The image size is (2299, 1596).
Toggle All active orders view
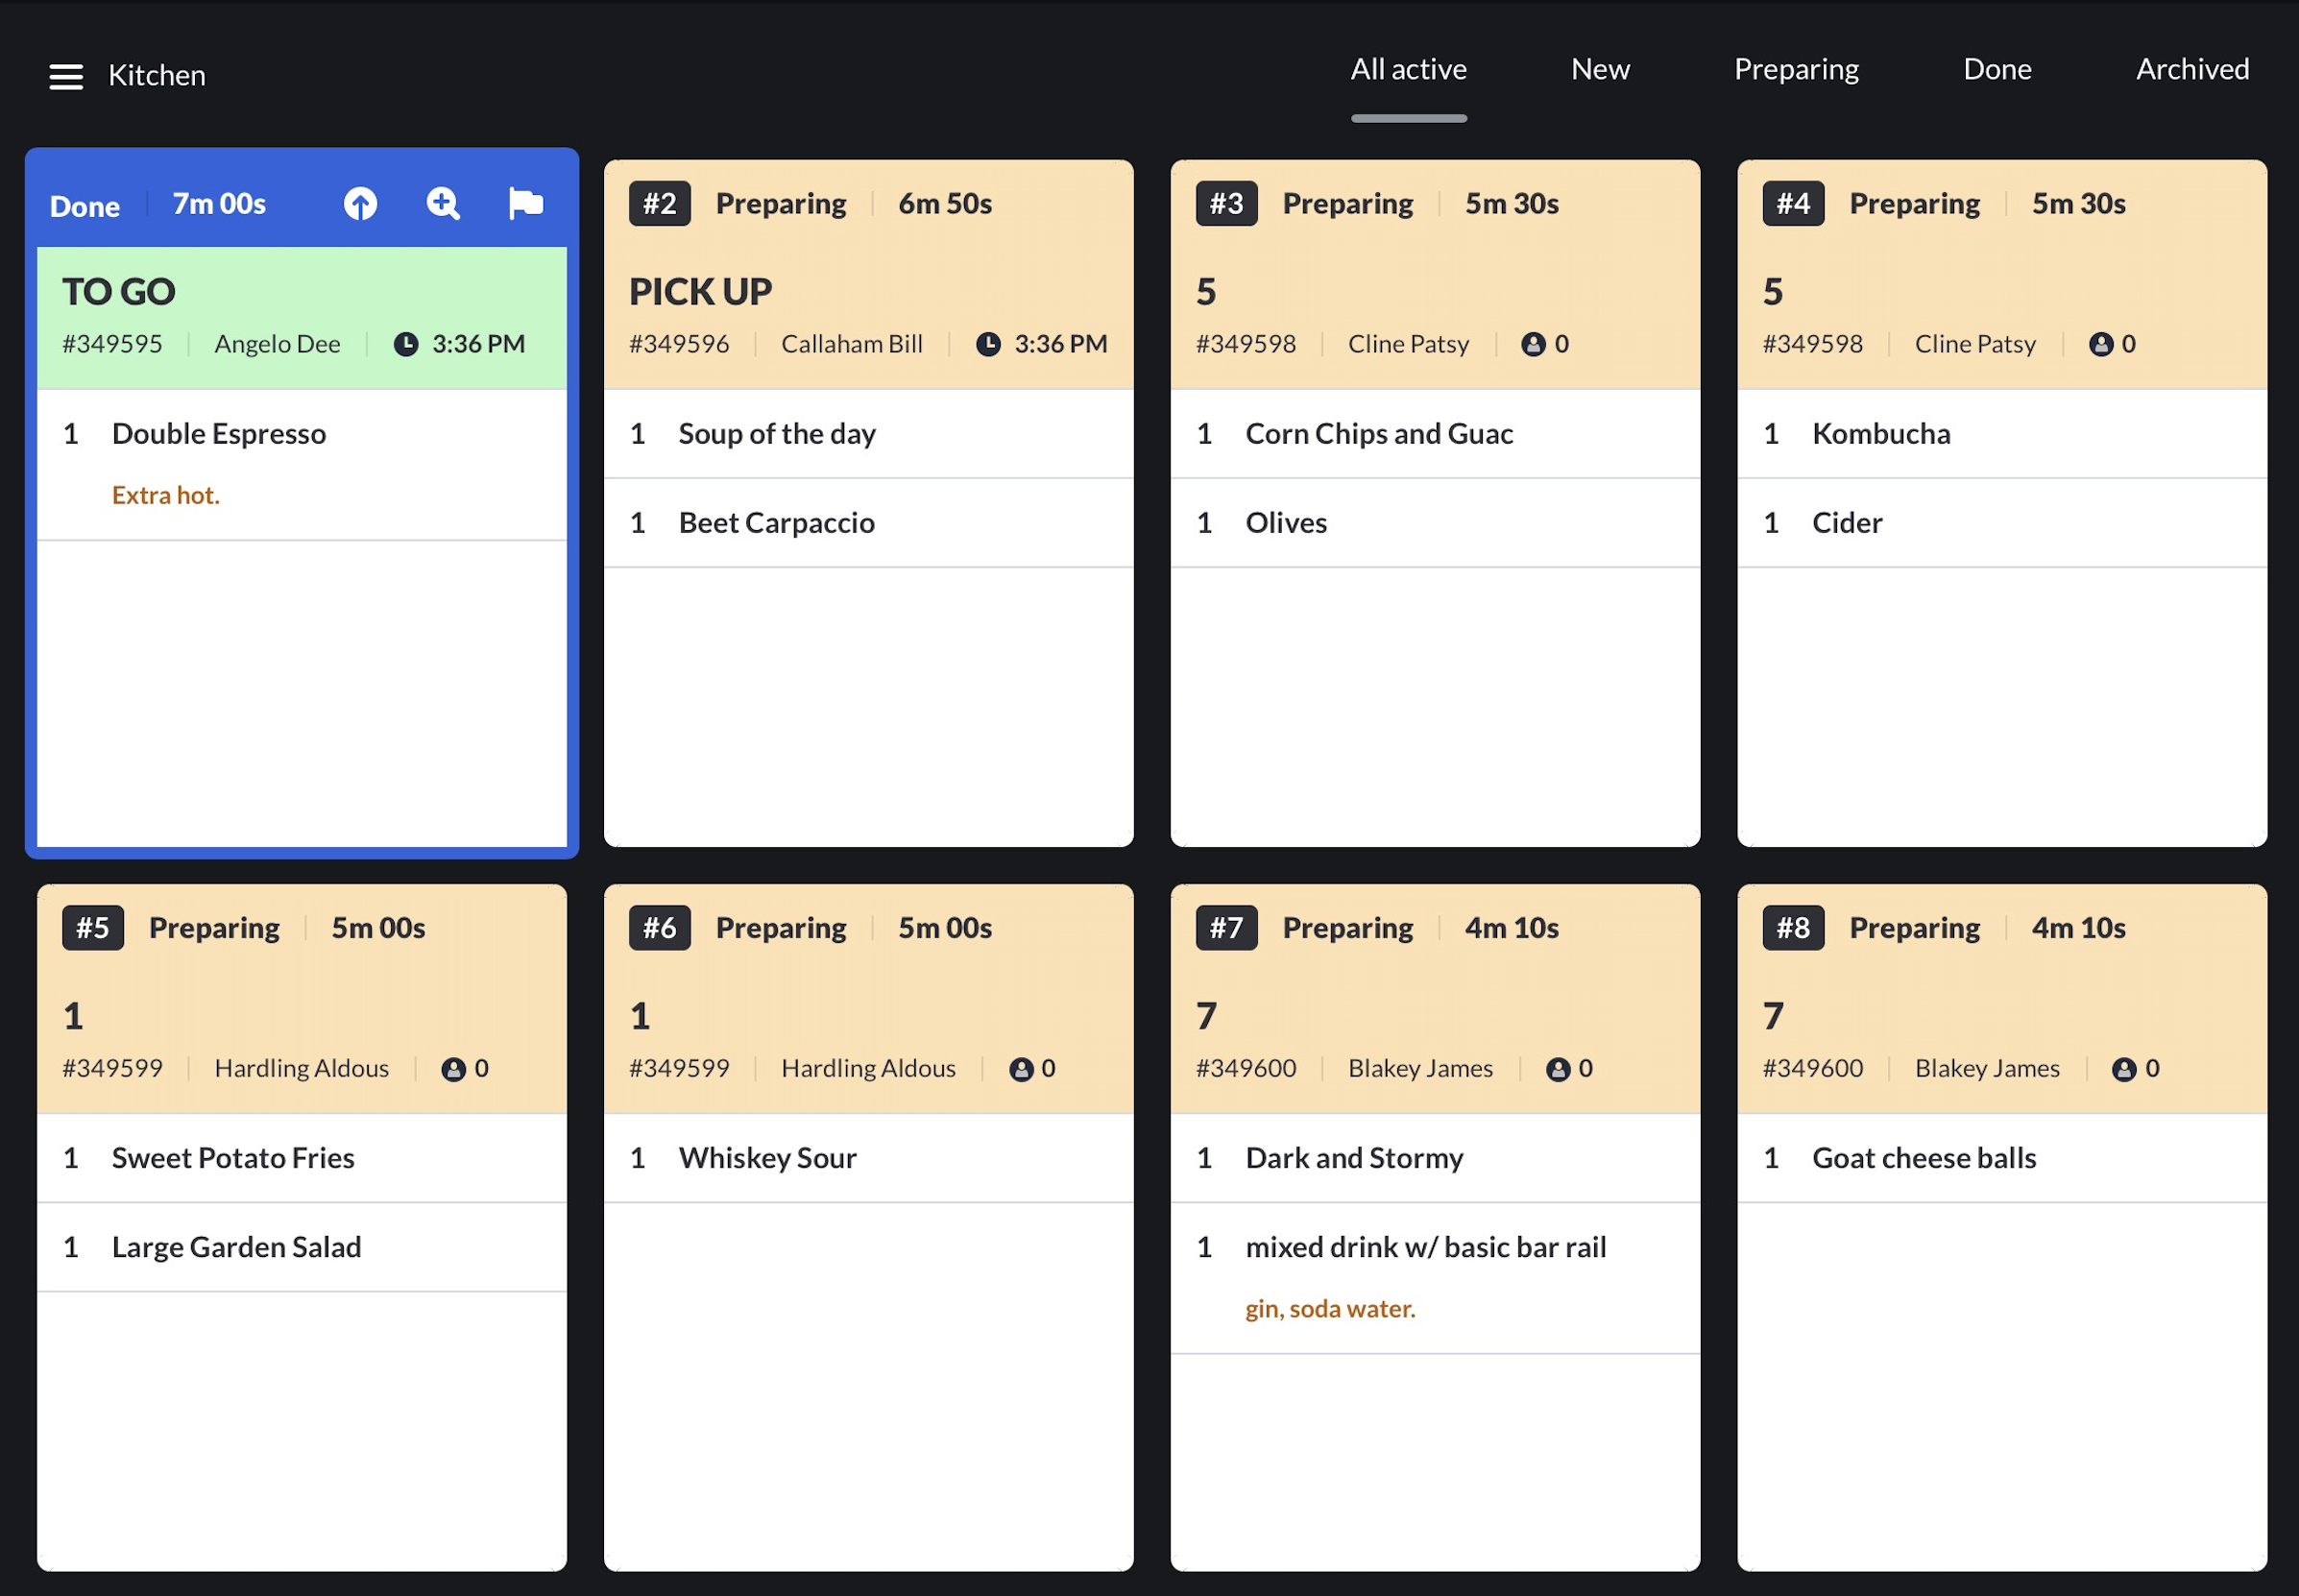tap(1408, 70)
